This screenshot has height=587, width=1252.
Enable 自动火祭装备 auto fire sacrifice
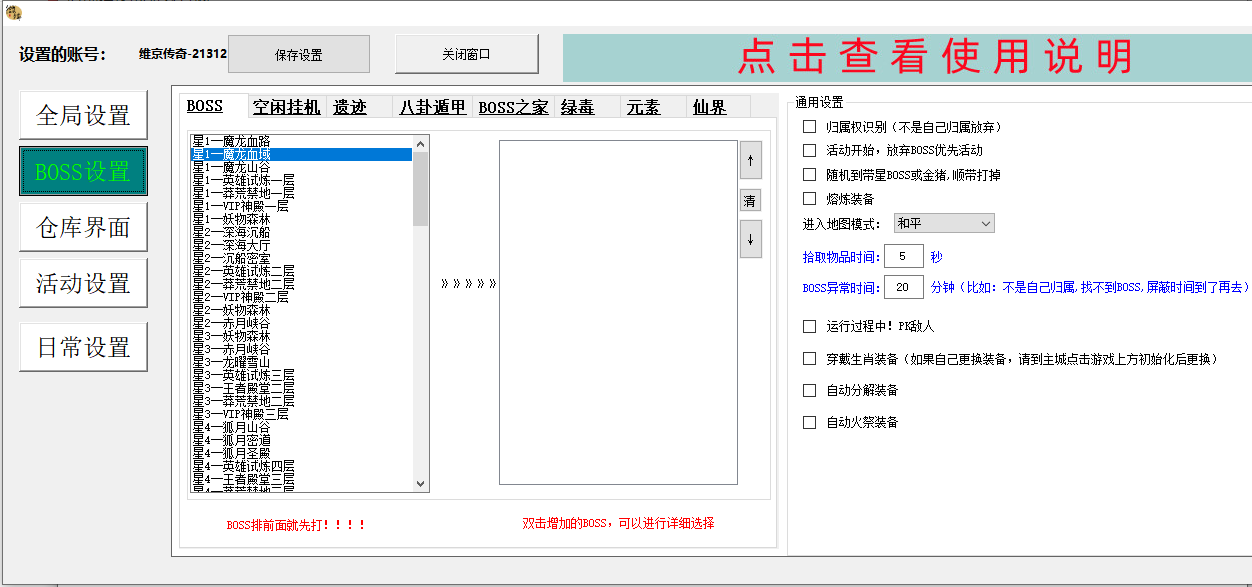tap(808, 421)
